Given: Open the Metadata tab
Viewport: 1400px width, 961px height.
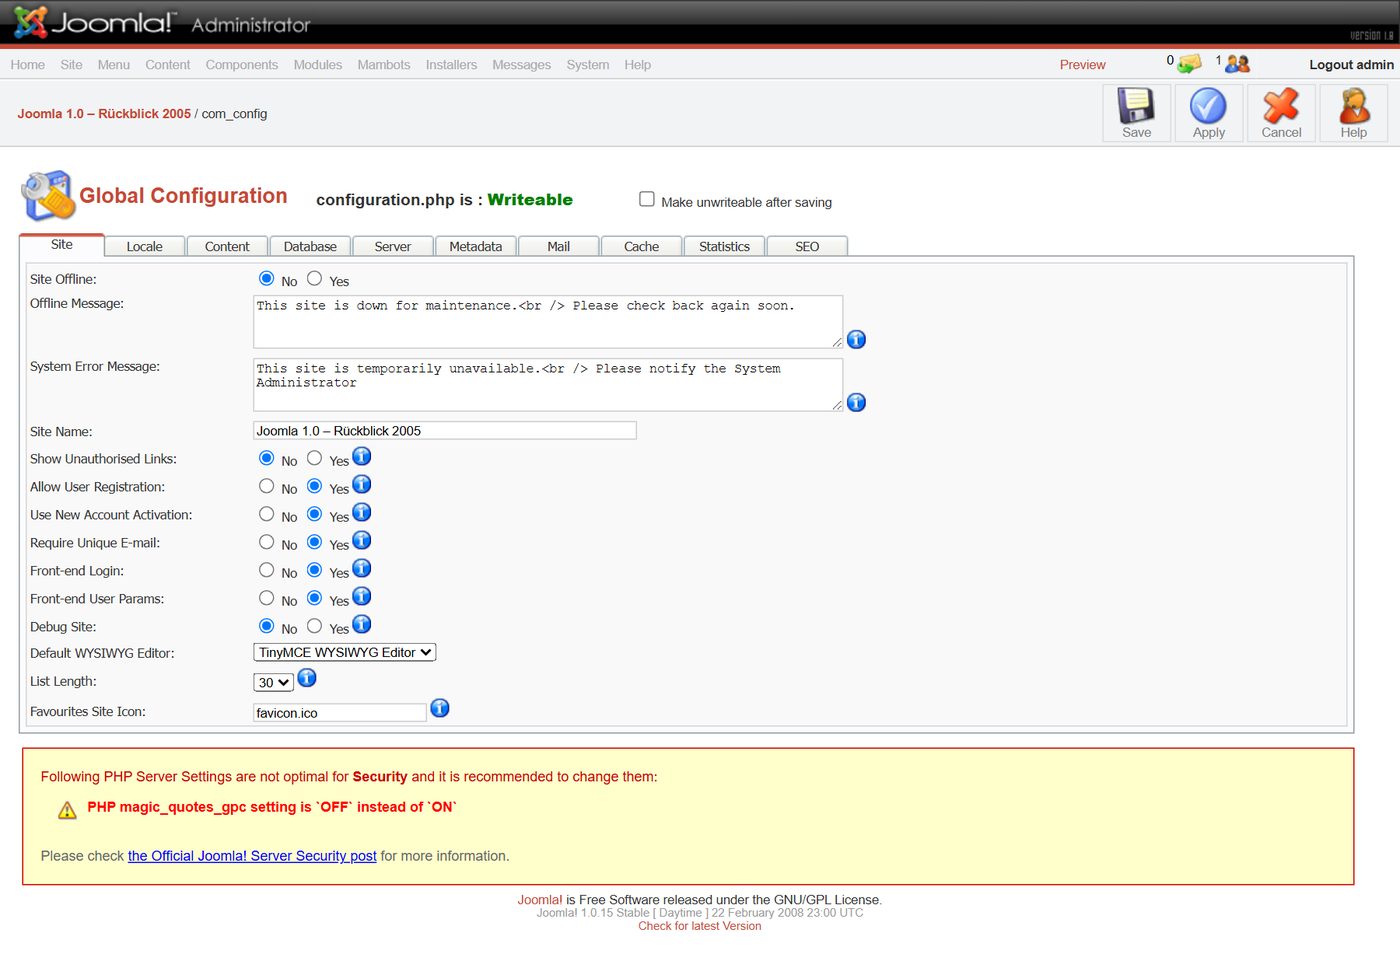Looking at the screenshot, I should pyautogui.click(x=476, y=246).
